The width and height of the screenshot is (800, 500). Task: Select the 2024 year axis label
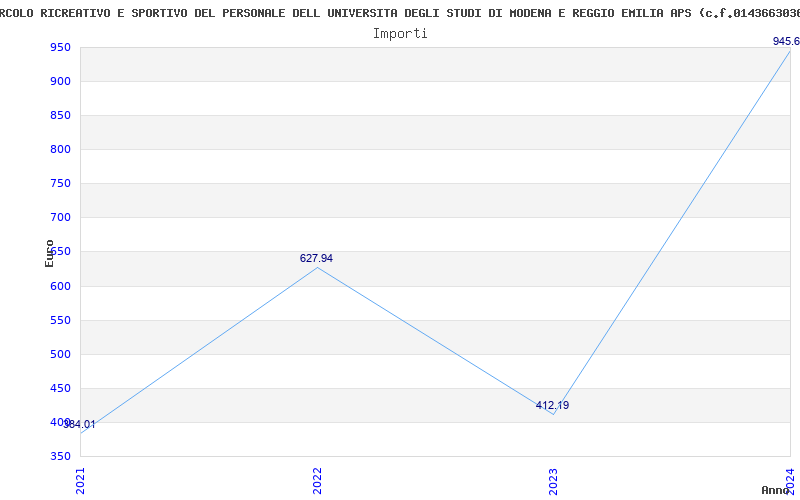click(x=791, y=481)
